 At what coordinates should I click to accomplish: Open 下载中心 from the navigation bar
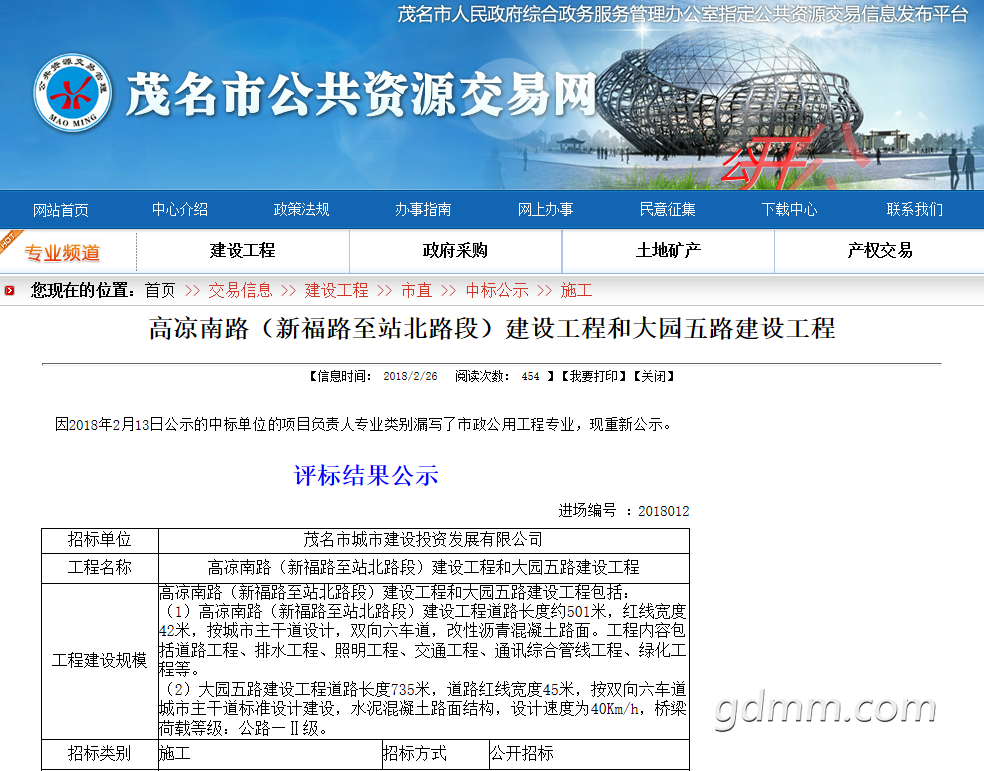[789, 210]
